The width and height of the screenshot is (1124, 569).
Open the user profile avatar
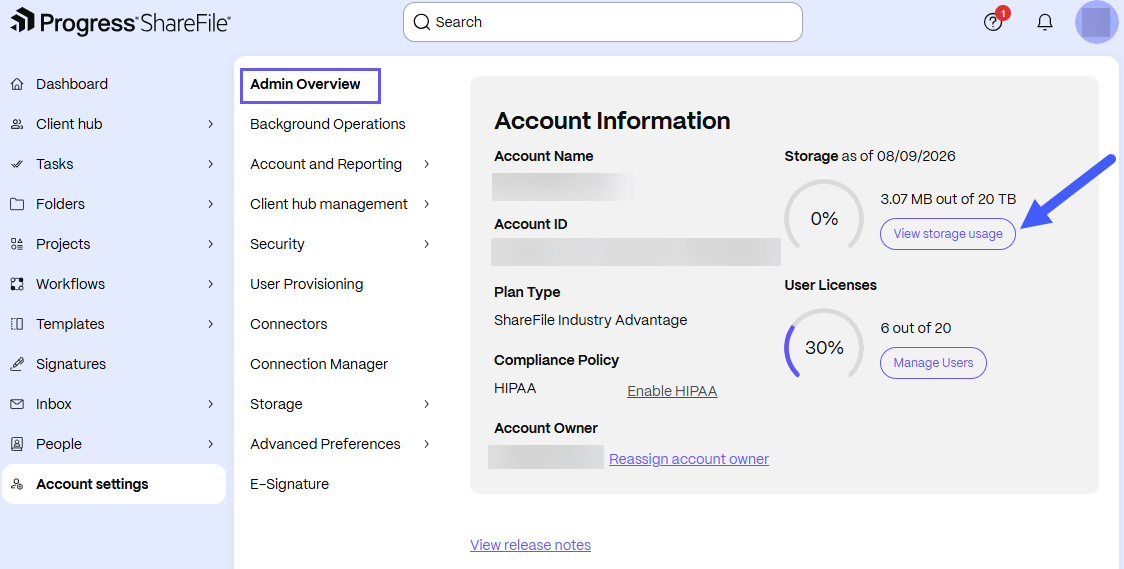(1097, 22)
